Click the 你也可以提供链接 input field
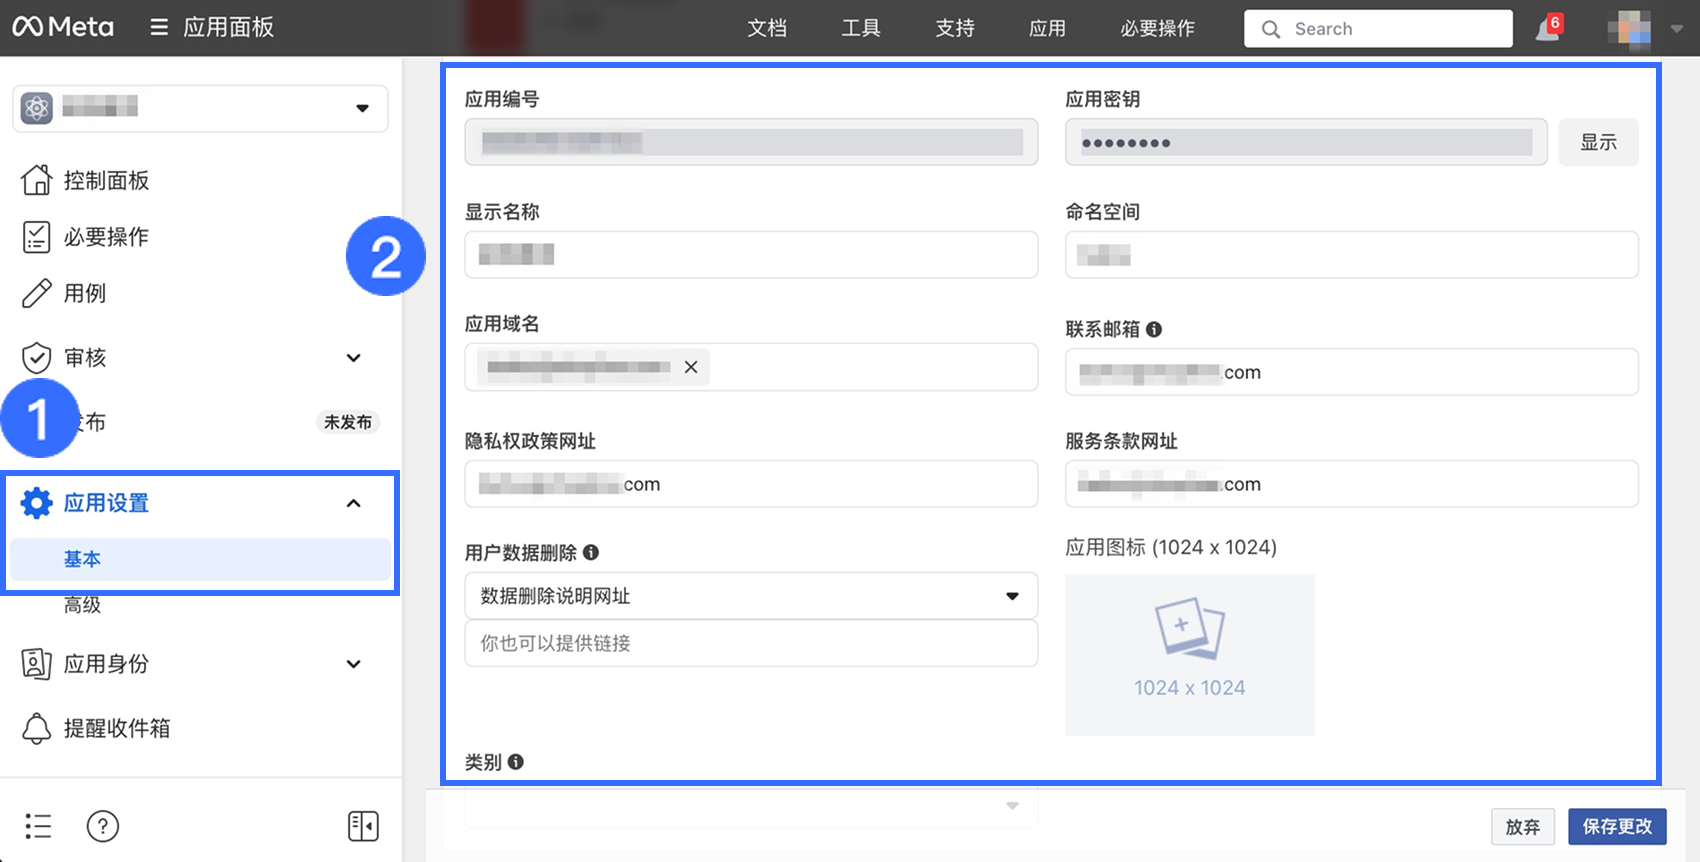1700x862 pixels. (x=751, y=643)
